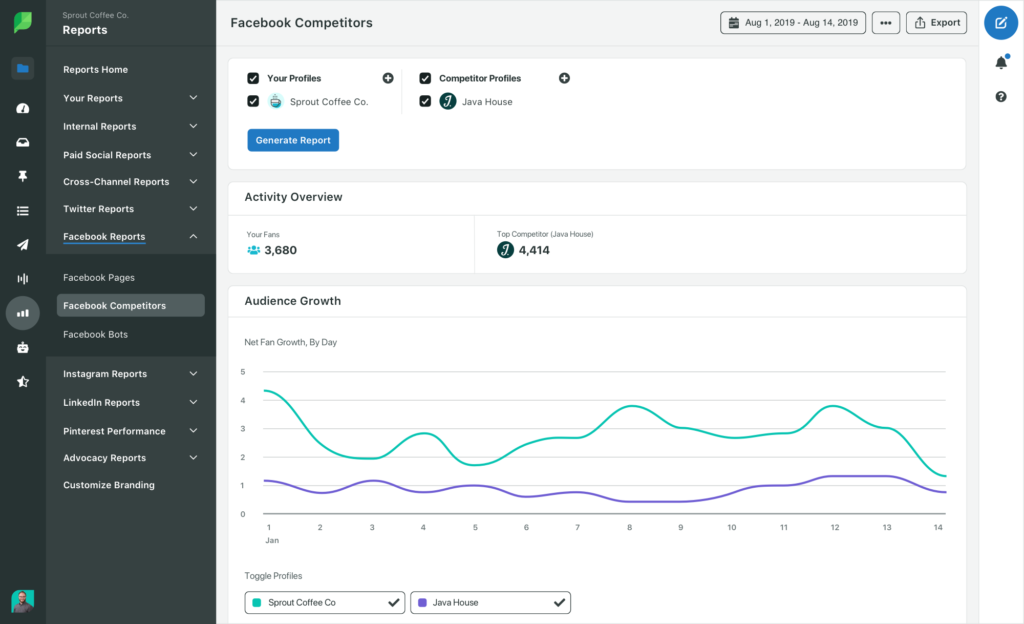Viewport: 1024px width, 624px height.
Task: Uncheck the Sprout Coffee Co. profile checkbox
Action: tap(254, 101)
